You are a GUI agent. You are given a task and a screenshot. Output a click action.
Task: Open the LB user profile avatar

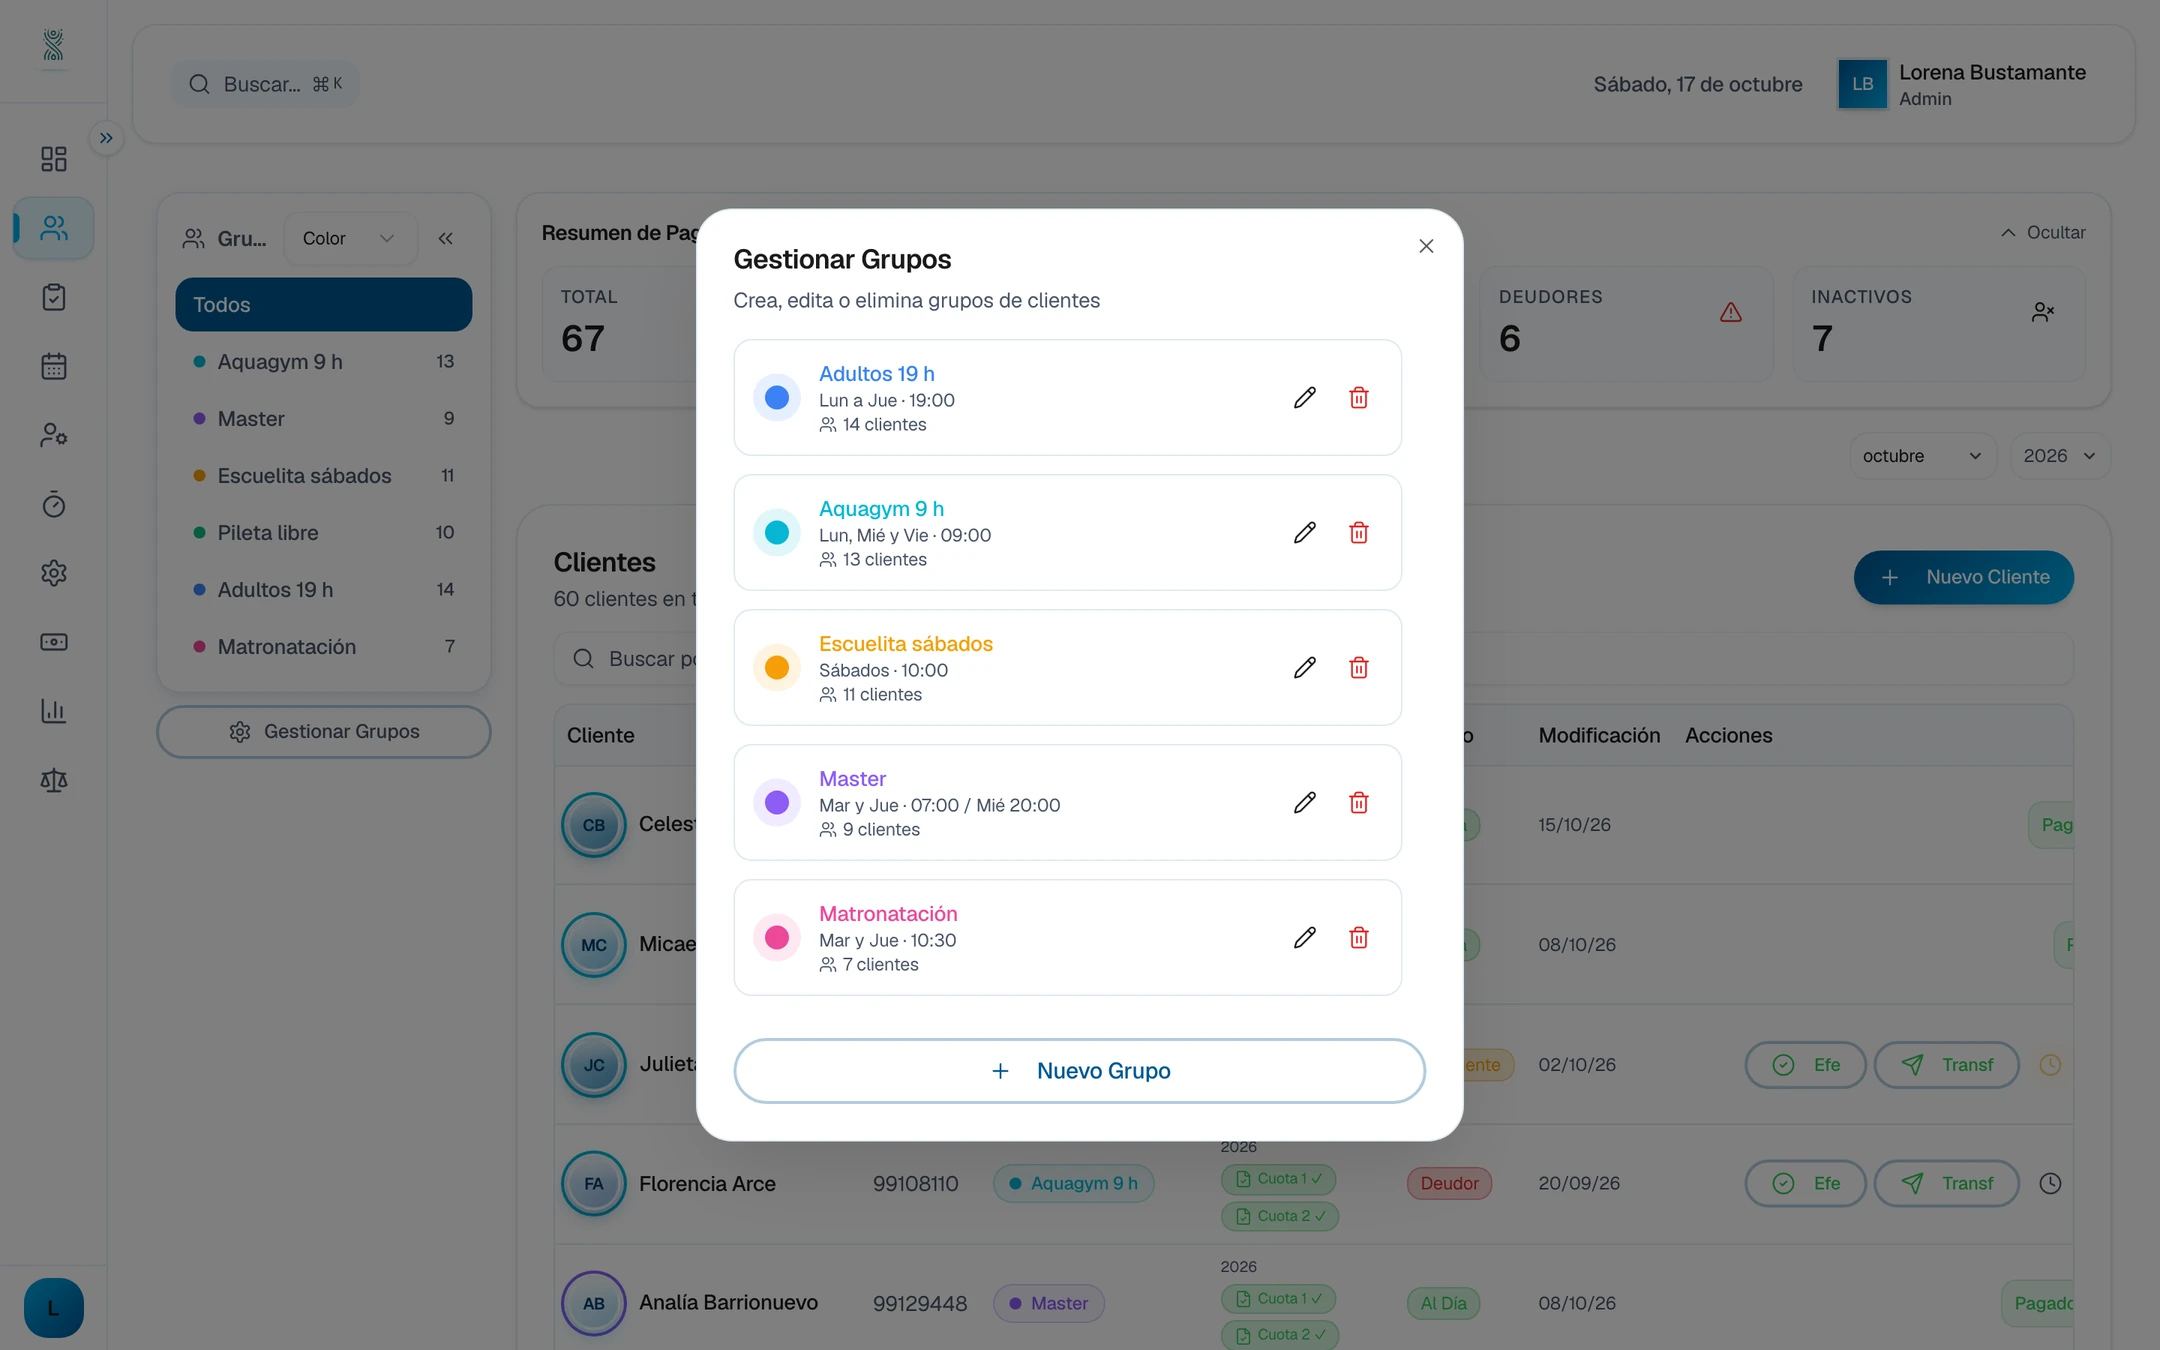[1862, 84]
